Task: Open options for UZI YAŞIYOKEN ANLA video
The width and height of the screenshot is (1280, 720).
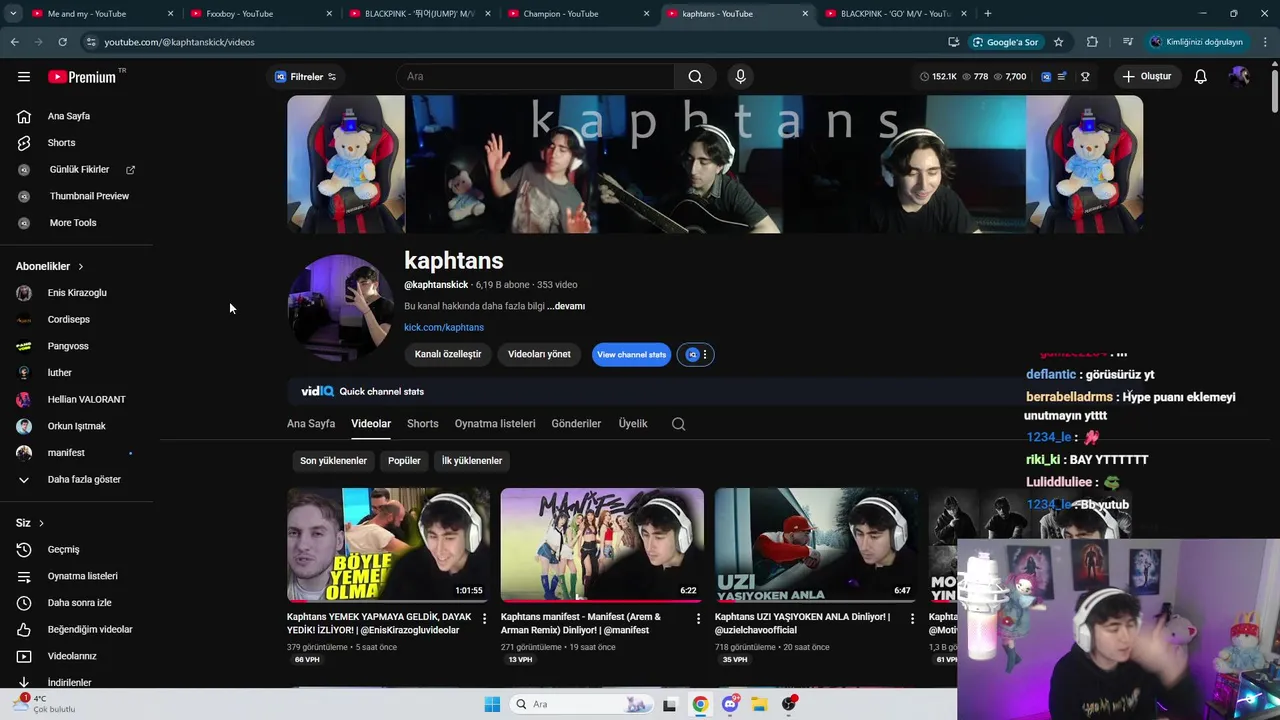Action: click(x=912, y=619)
